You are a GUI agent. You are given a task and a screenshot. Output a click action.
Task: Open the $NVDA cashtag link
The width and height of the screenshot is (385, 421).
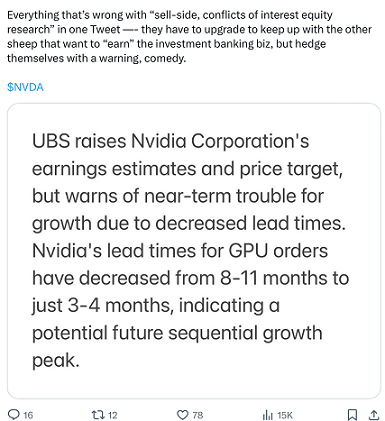(25, 87)
